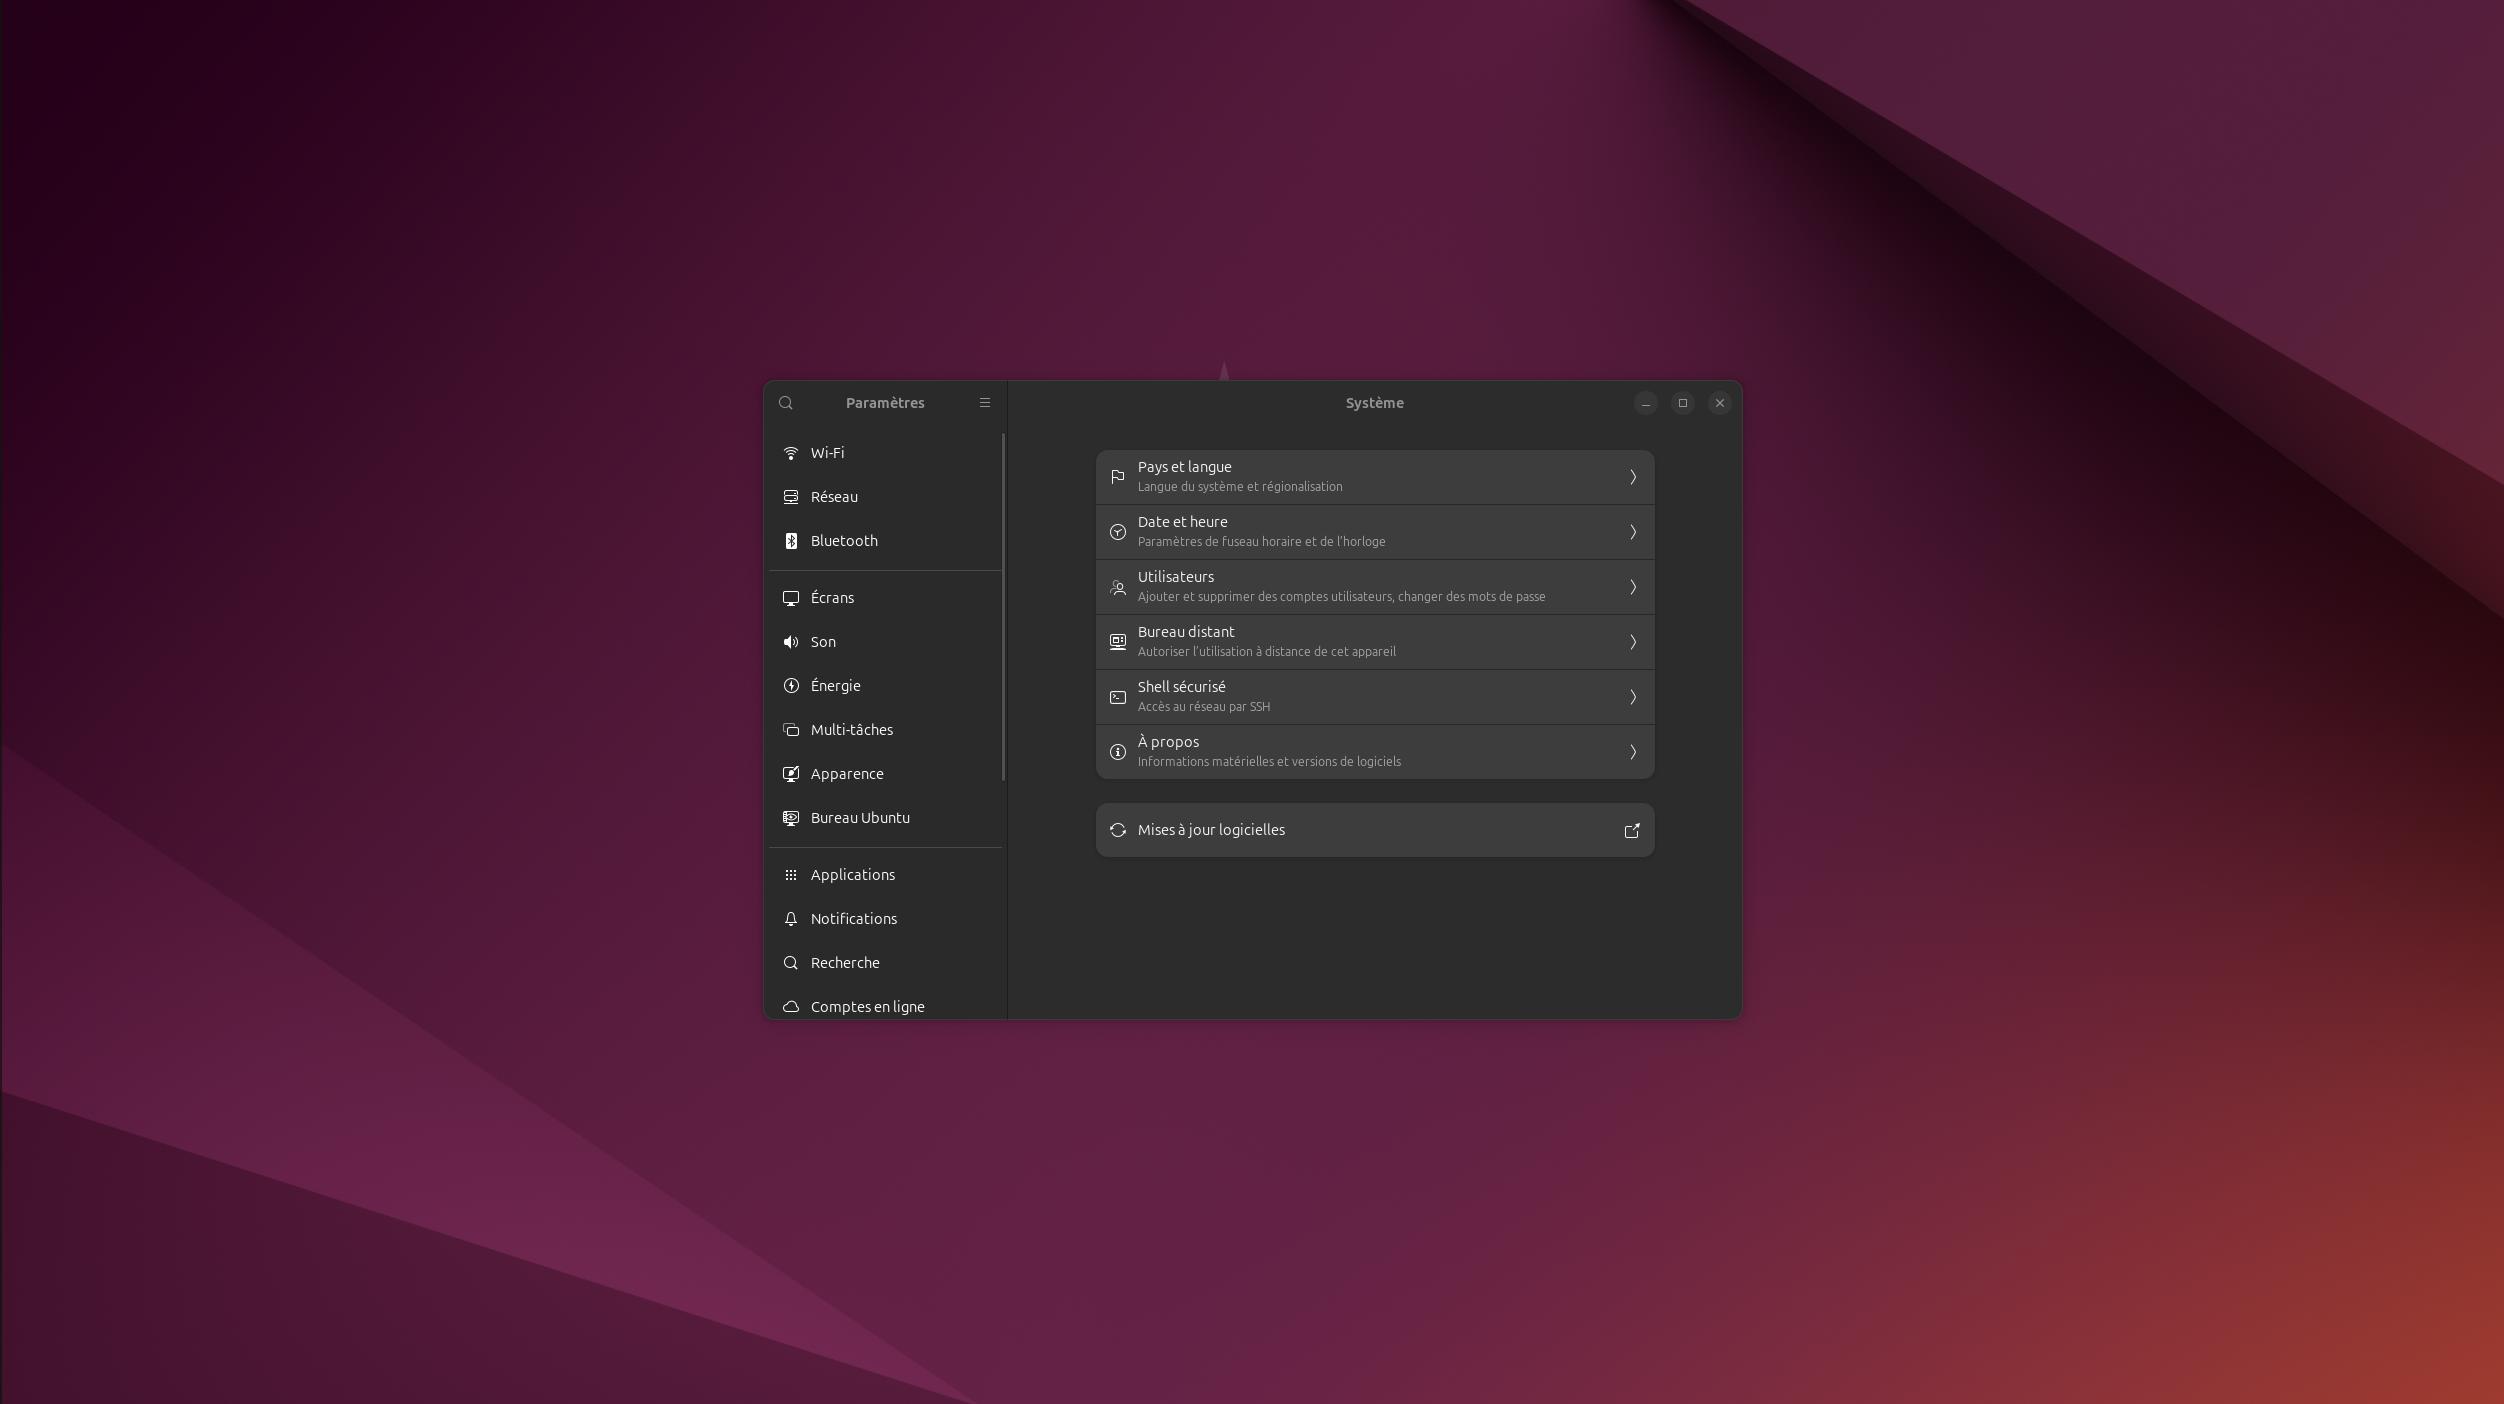Go to Notifications settings

tap(853, 919)
